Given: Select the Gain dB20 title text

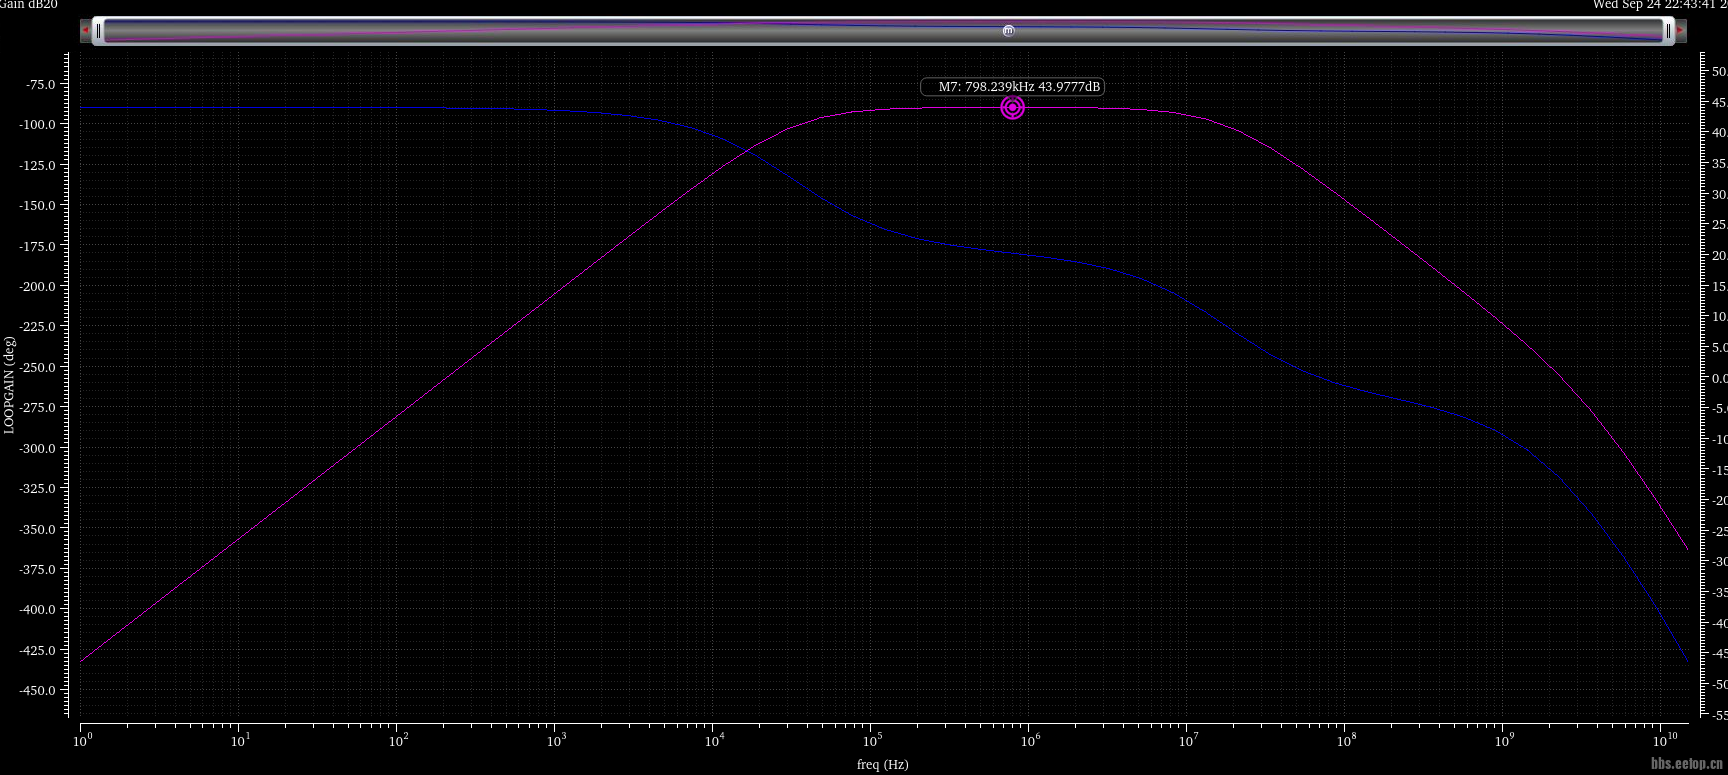Looking at the screenshot, I should [x=28, y=5].
